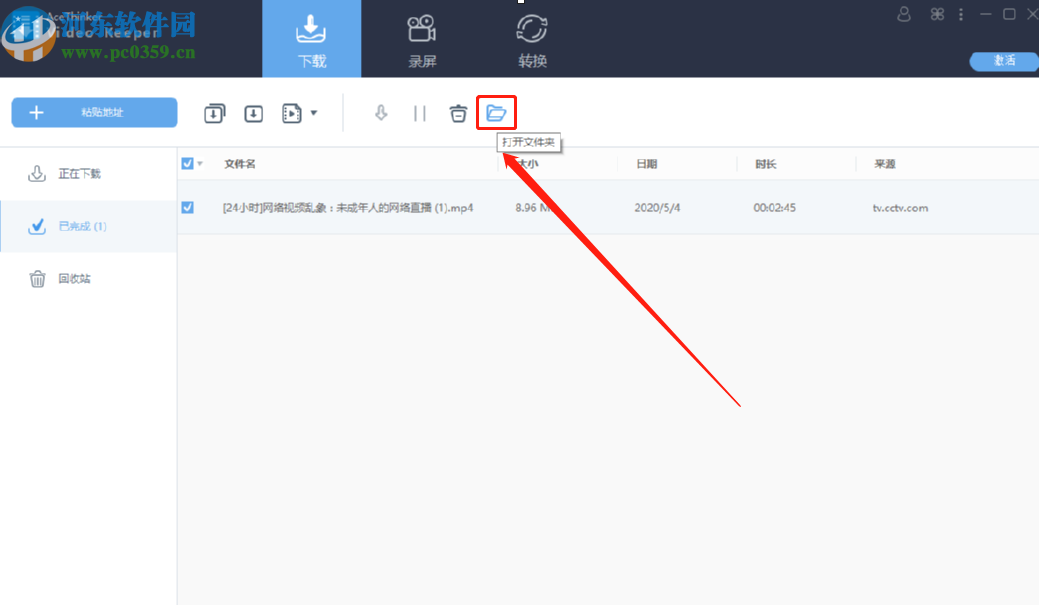Click the resume download arrow icon
This screenshot has height=605, width=1039.
[381, 112]
